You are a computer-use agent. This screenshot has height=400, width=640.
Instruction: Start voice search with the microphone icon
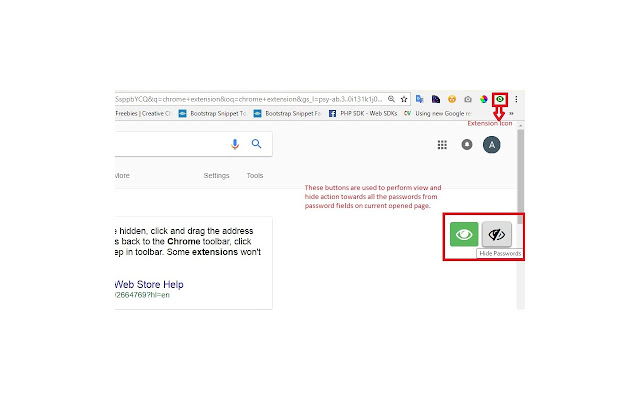click(x=235, y=144)
